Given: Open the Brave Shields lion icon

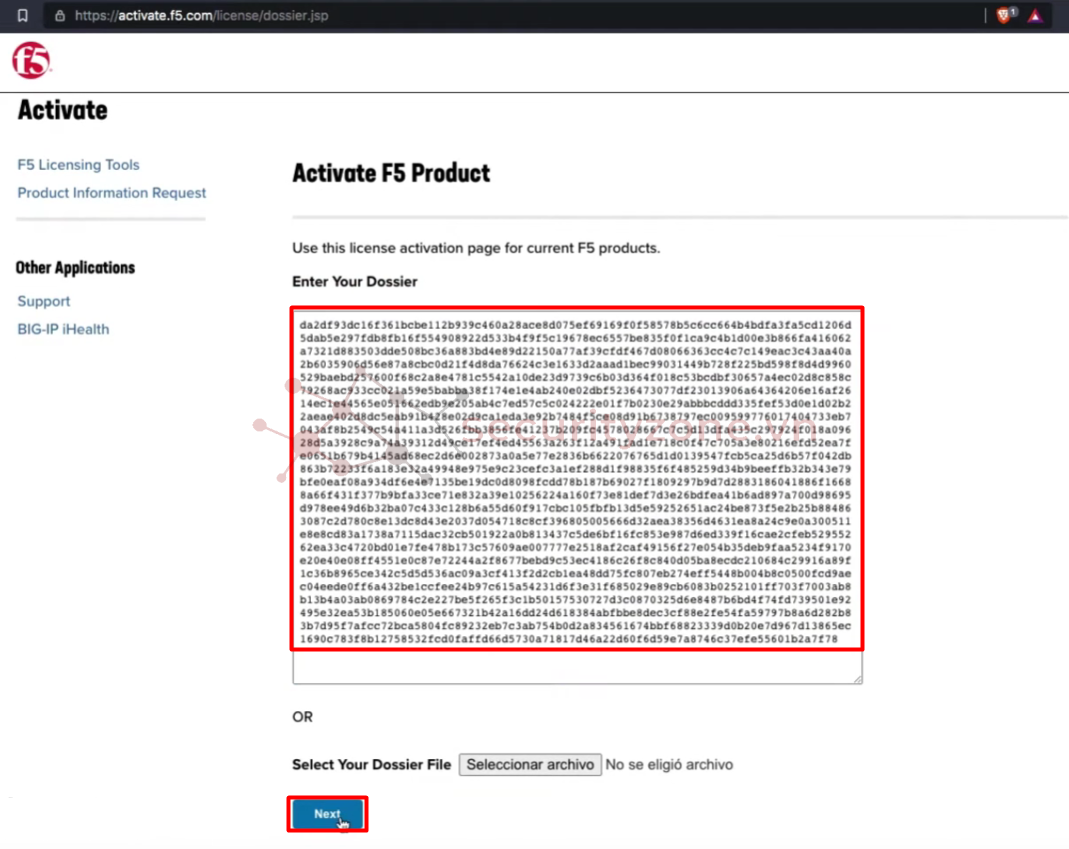Looking at the screenshot, I should [1006, 16].
